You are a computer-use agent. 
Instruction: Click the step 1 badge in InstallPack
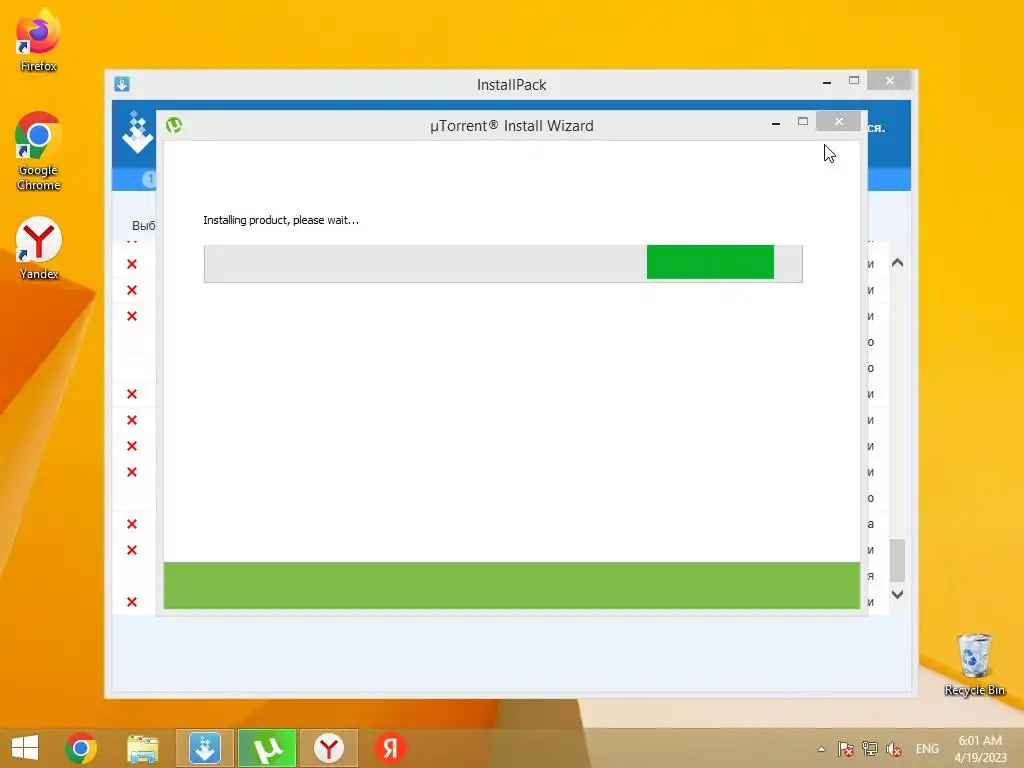tap(150, 178)
